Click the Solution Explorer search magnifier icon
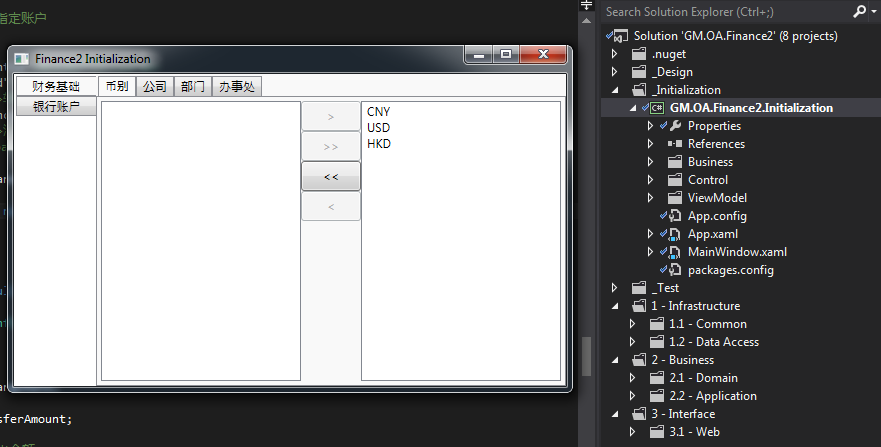This screenshot has height=447, width=881. coord(859,12)
